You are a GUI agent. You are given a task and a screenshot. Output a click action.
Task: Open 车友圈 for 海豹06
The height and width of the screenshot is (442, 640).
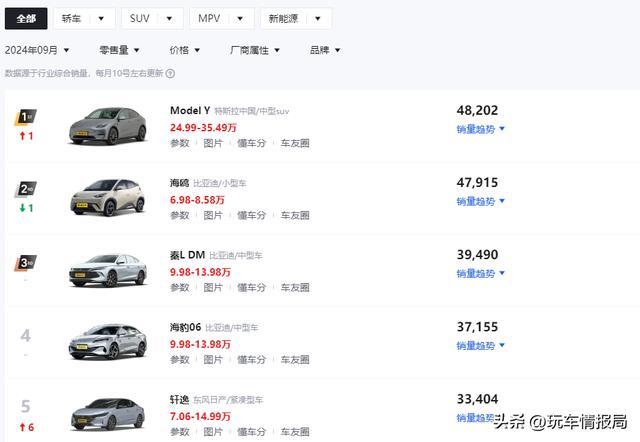coord(295,360)
